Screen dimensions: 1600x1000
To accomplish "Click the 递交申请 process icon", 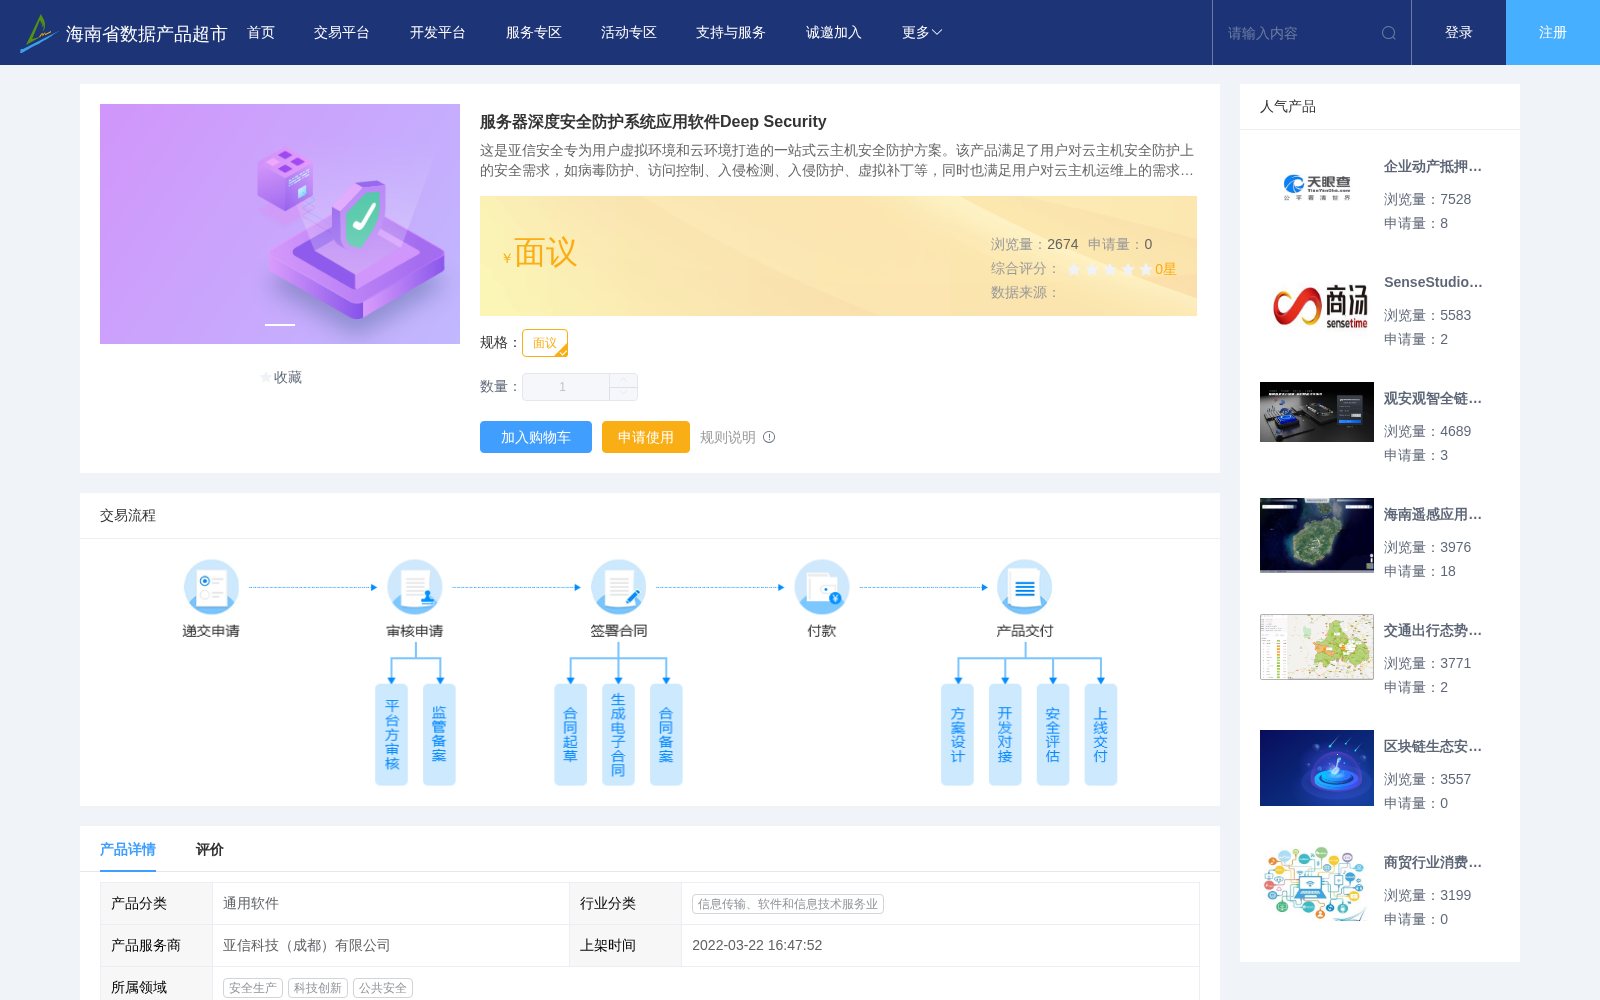I will [x=210, y=587].
